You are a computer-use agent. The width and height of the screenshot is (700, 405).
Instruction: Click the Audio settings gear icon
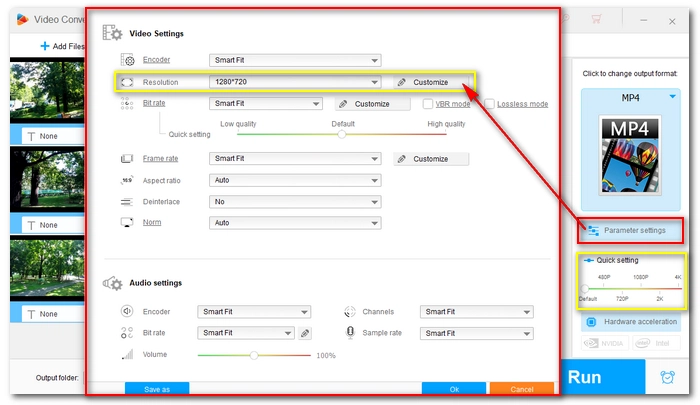[x=114, y=283]
